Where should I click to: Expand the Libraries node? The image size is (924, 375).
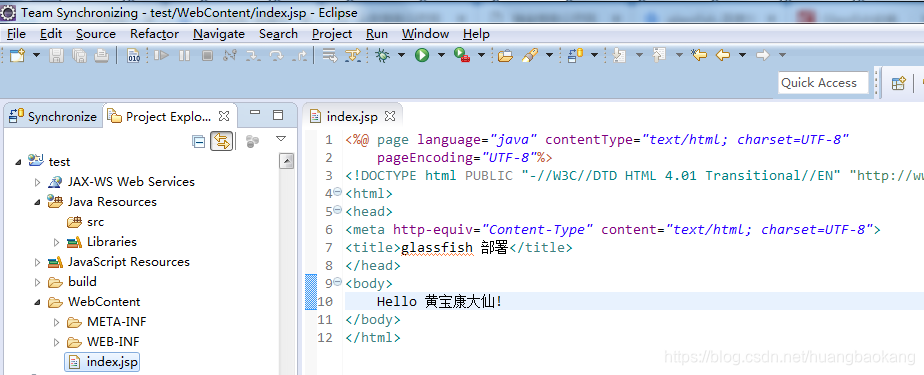pos(57,242)
